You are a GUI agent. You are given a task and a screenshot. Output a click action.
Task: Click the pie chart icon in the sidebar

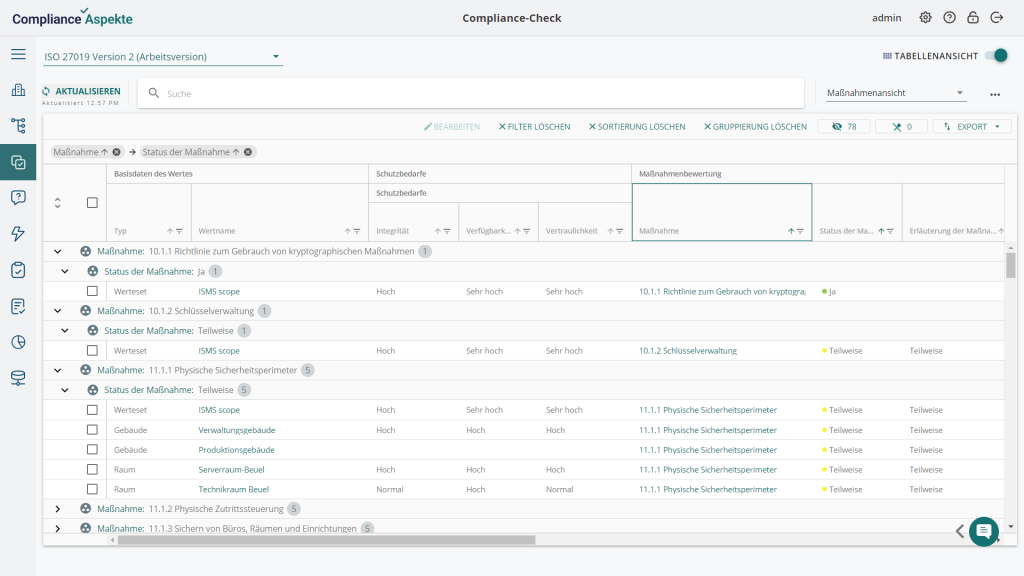click(18, 341)
